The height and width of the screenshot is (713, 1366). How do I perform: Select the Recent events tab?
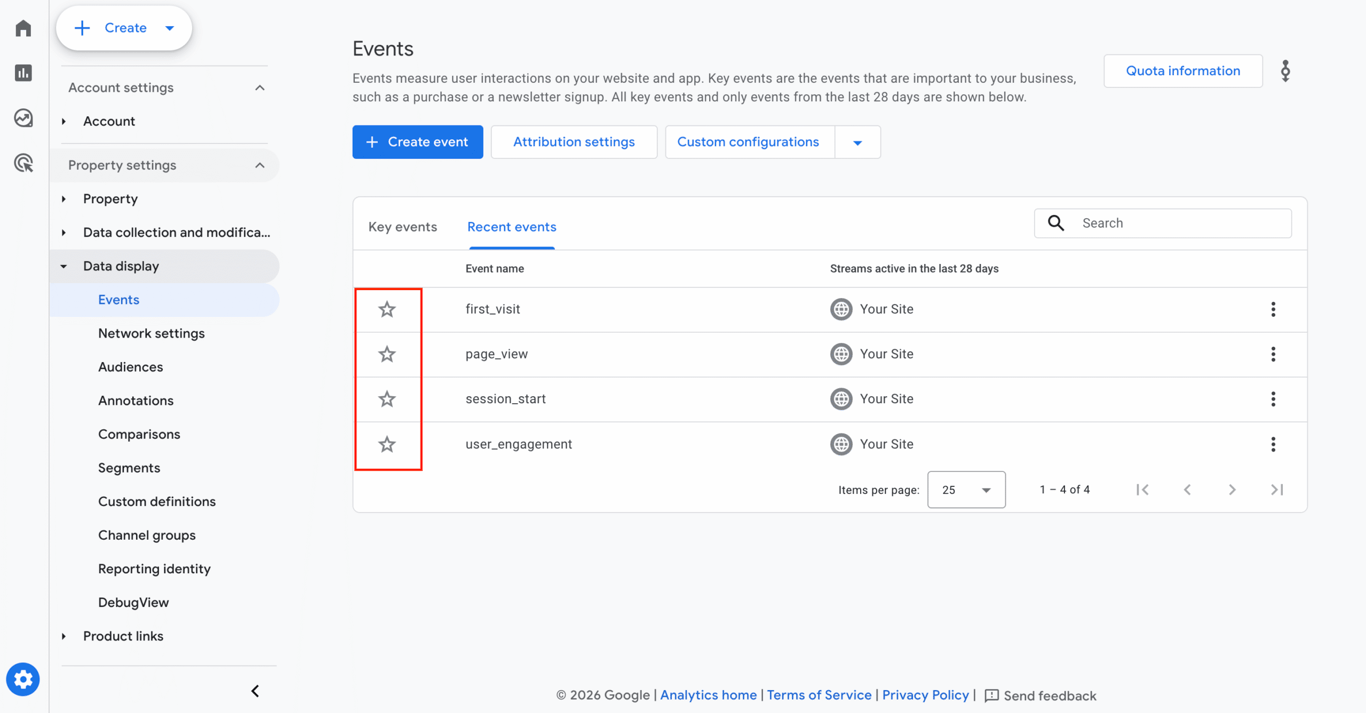coord(511,227)
